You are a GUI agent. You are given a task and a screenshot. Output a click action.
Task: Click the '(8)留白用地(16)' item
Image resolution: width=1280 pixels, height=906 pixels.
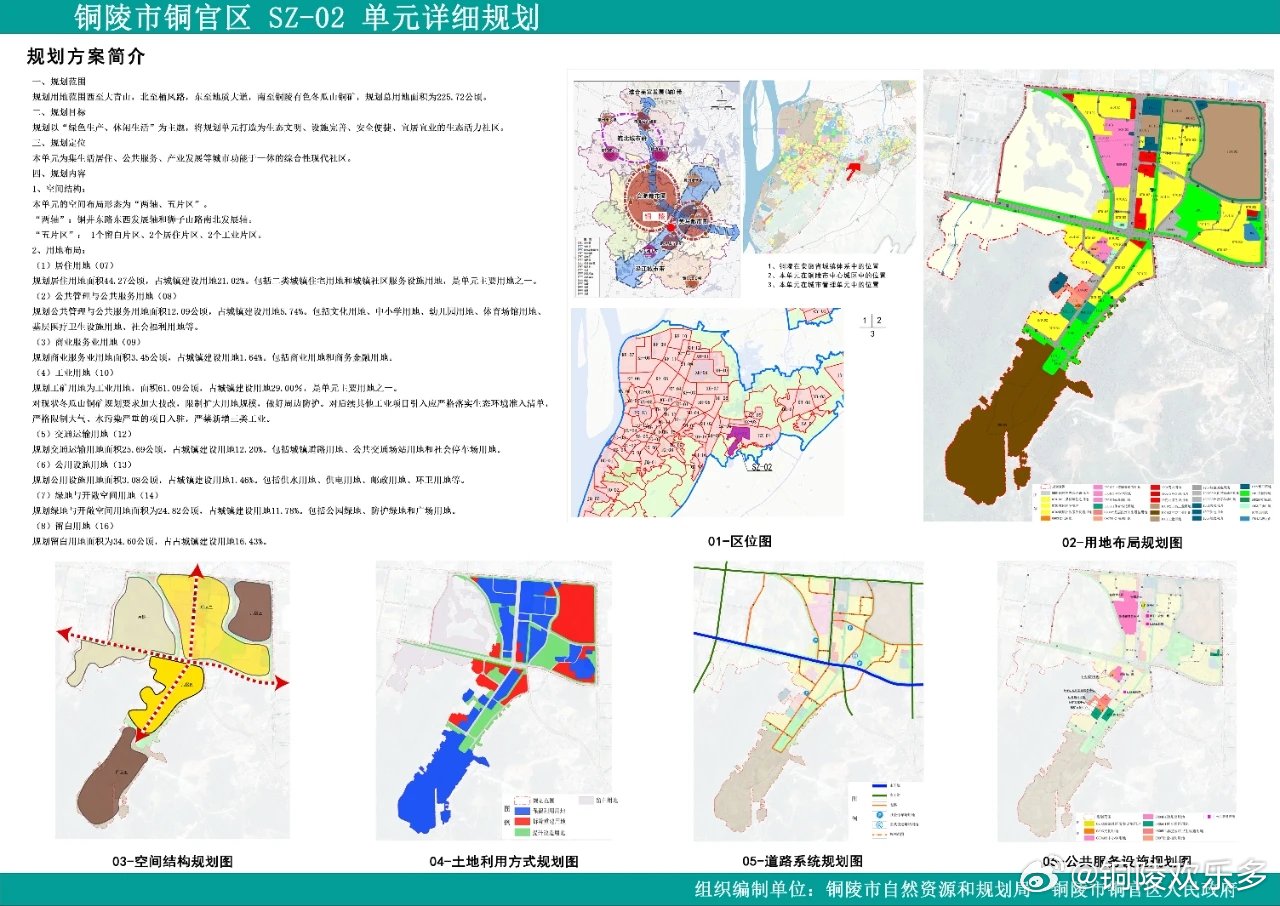pyautogui.click(x=77, y=527)
